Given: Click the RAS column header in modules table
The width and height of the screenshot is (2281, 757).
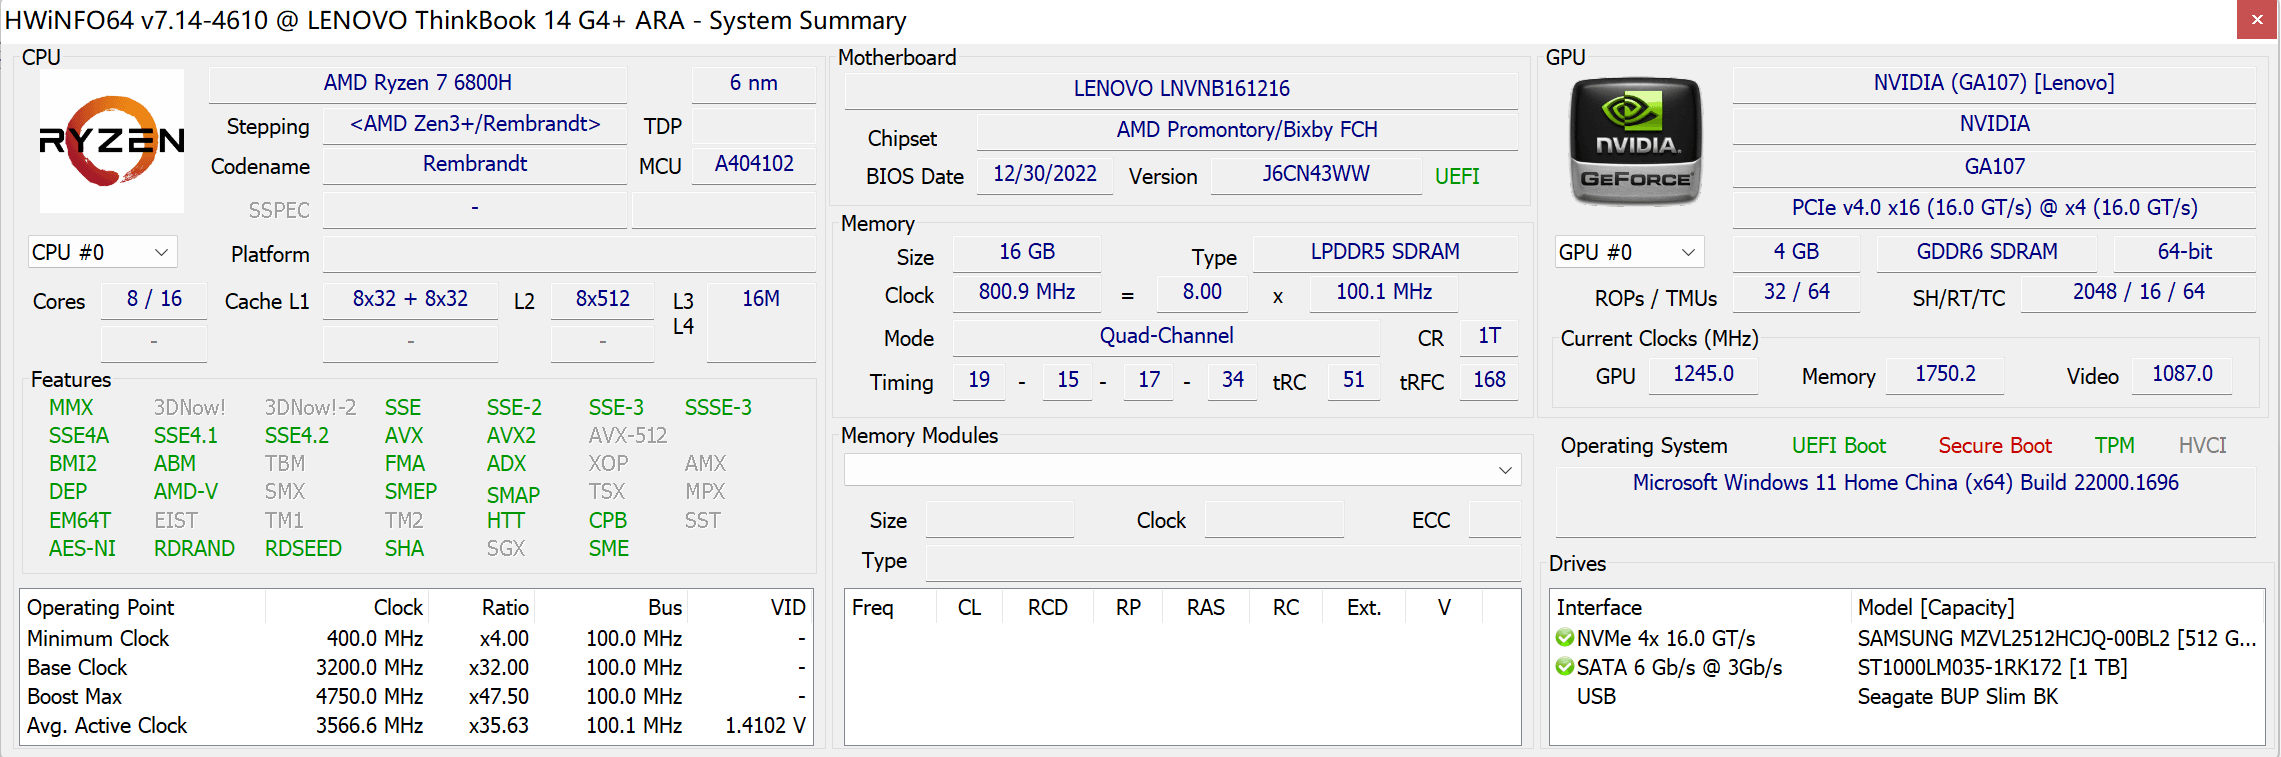Looking at the screenshot, I should pos(1205,608).
